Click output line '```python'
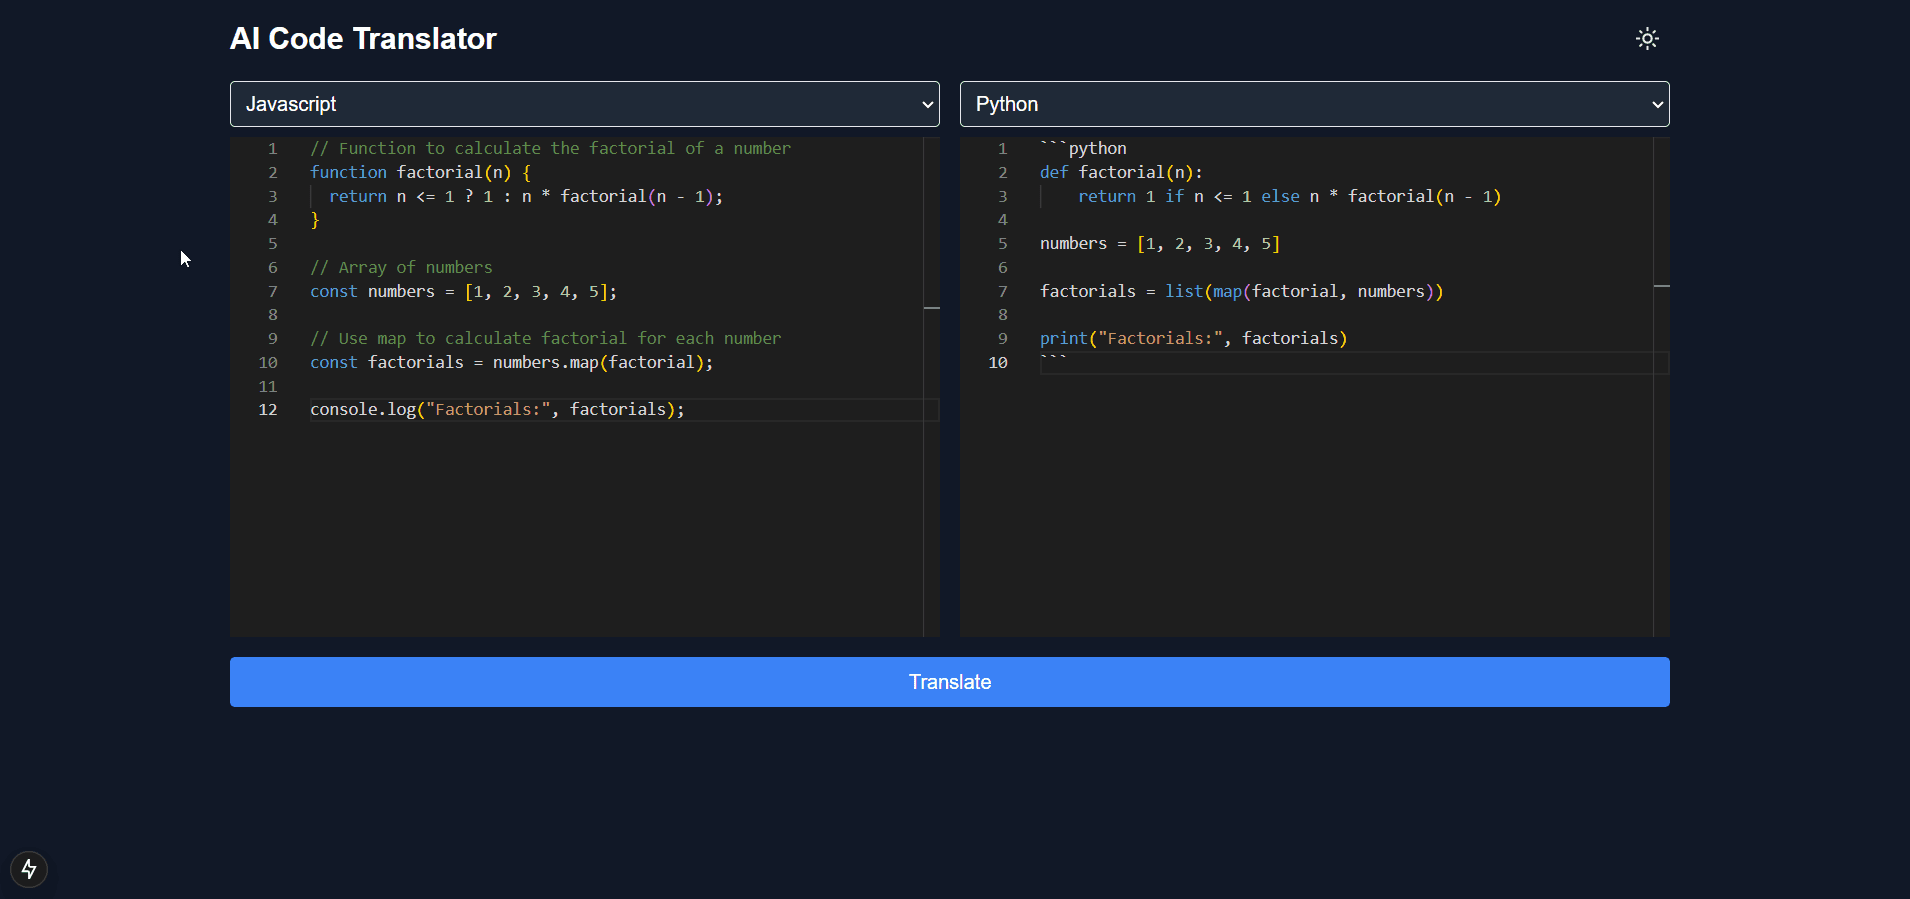This screenshot has width=1910, height=899. [1083, 148]
